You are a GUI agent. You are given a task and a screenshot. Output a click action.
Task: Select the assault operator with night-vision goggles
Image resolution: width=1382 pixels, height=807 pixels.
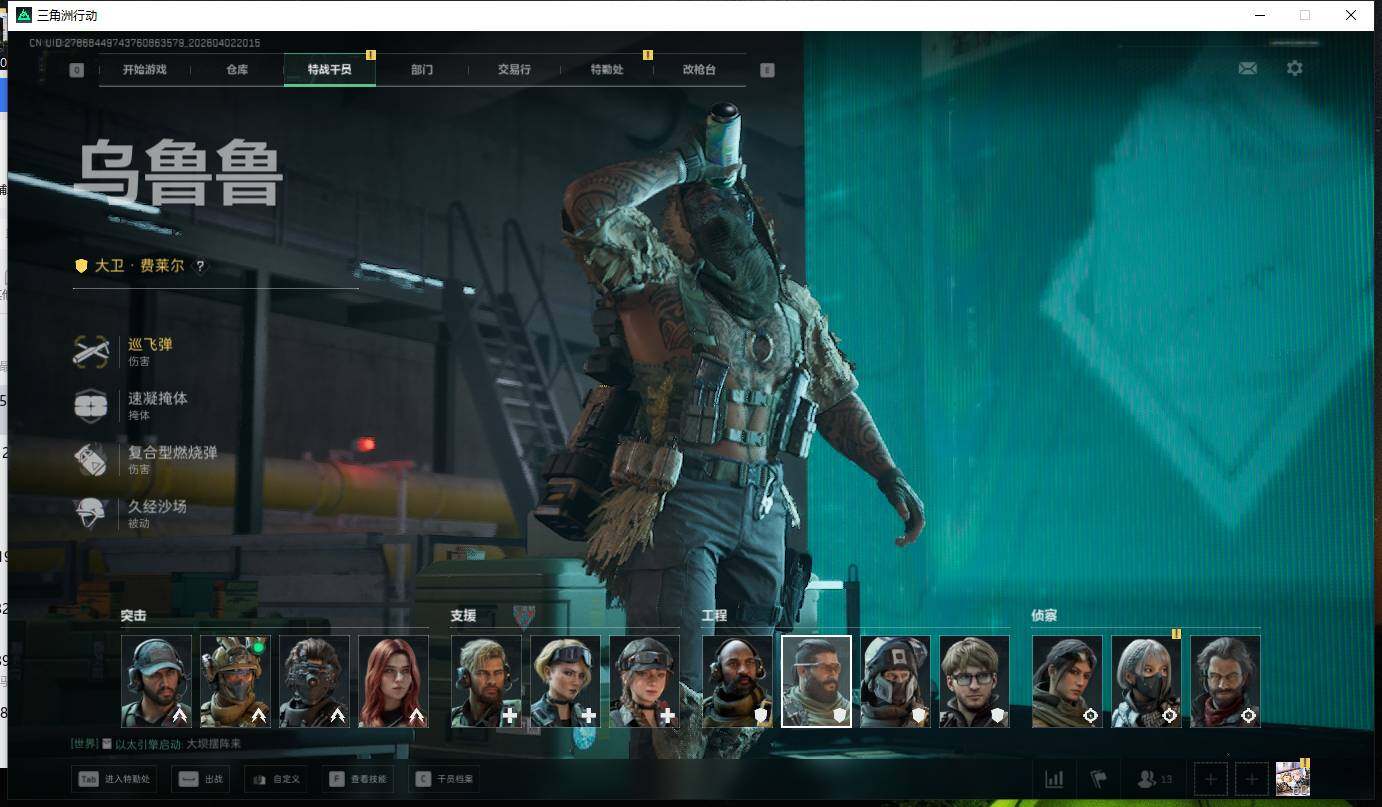pos(314,681)
